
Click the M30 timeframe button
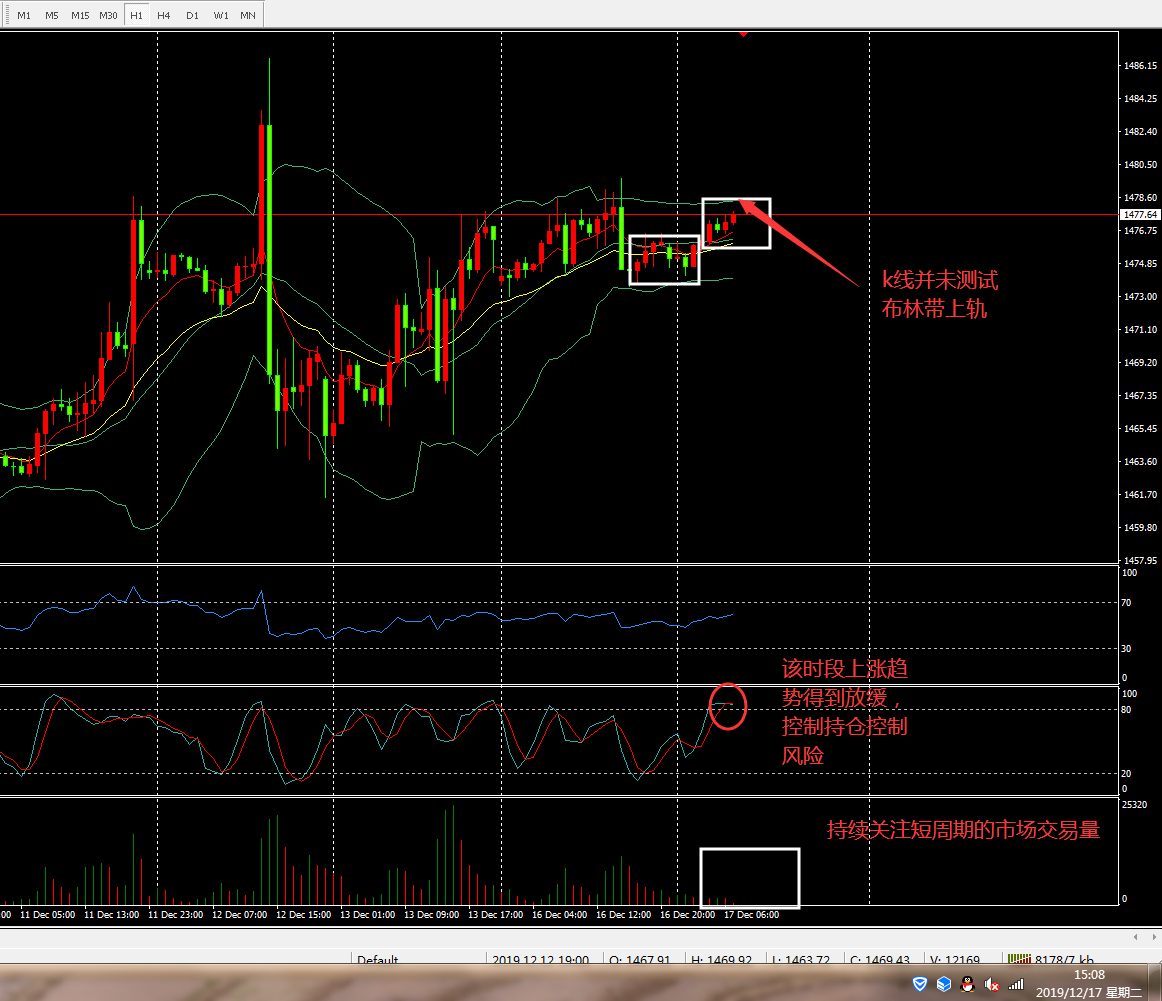pos(108,16)
